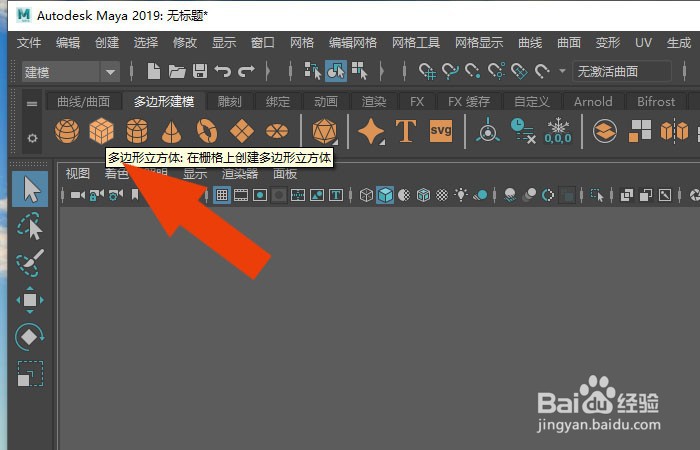Open the shelf tab list menu
Image resolution: width=700 pixels, height=450 pixels.
point(32,104)
